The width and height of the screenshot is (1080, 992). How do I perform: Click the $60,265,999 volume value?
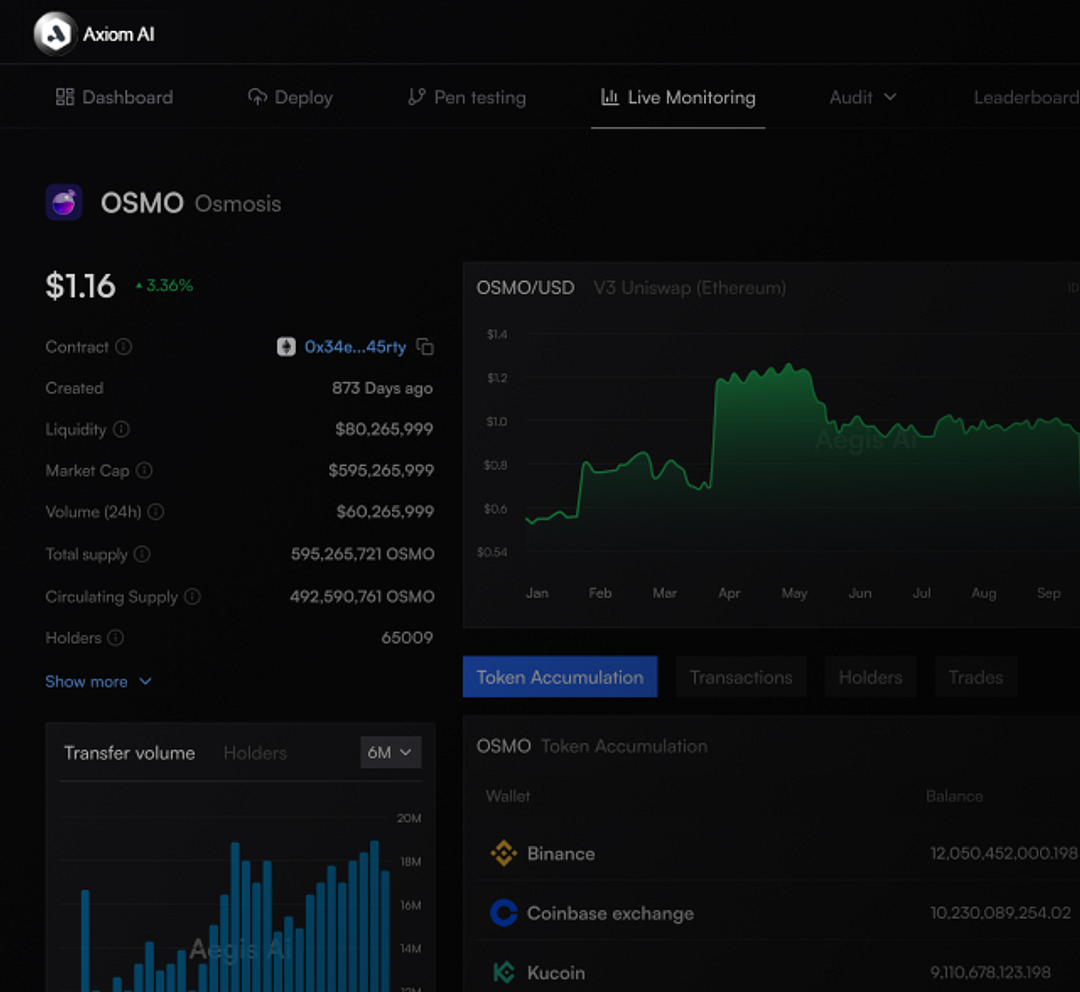tap(385, 512)
